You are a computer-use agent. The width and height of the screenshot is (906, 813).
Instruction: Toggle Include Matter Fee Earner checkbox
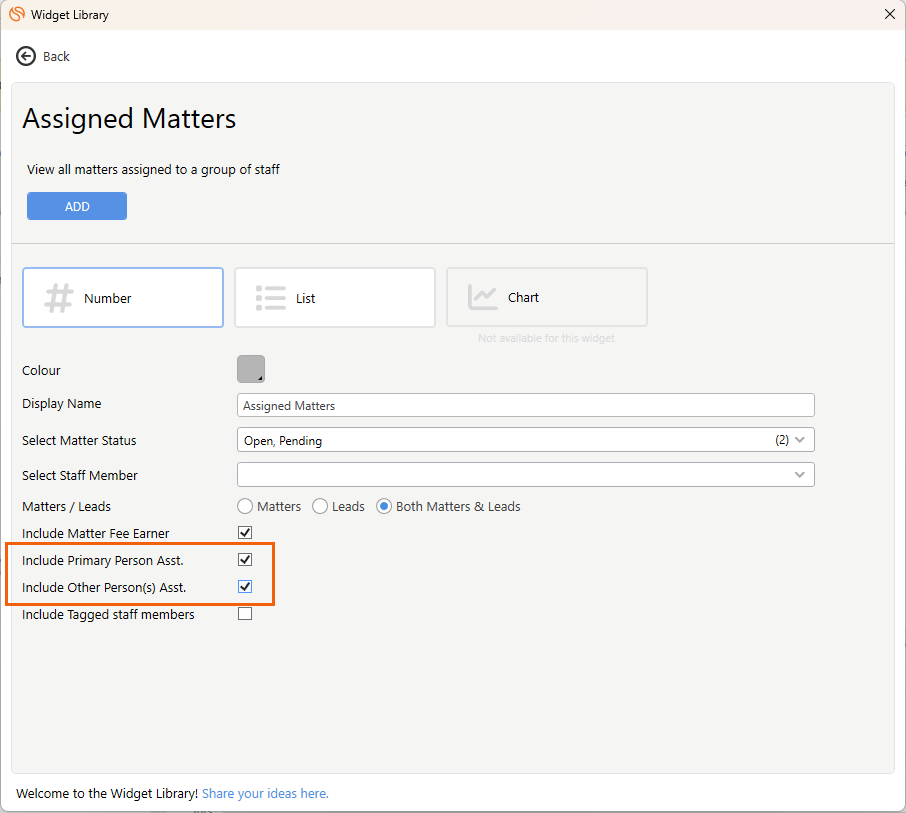pyautogui.click(x=245, y=533)
